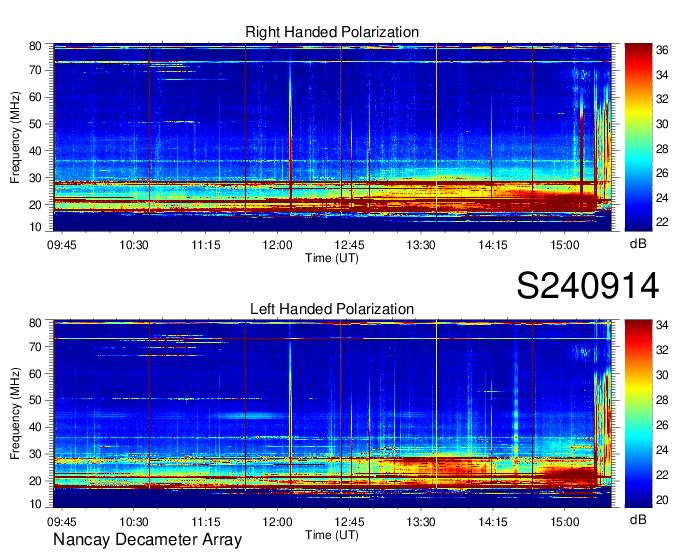Click the Frequency (MHz) axis label of Right Handed plot
680x552 pixels.
coord(15,137)
